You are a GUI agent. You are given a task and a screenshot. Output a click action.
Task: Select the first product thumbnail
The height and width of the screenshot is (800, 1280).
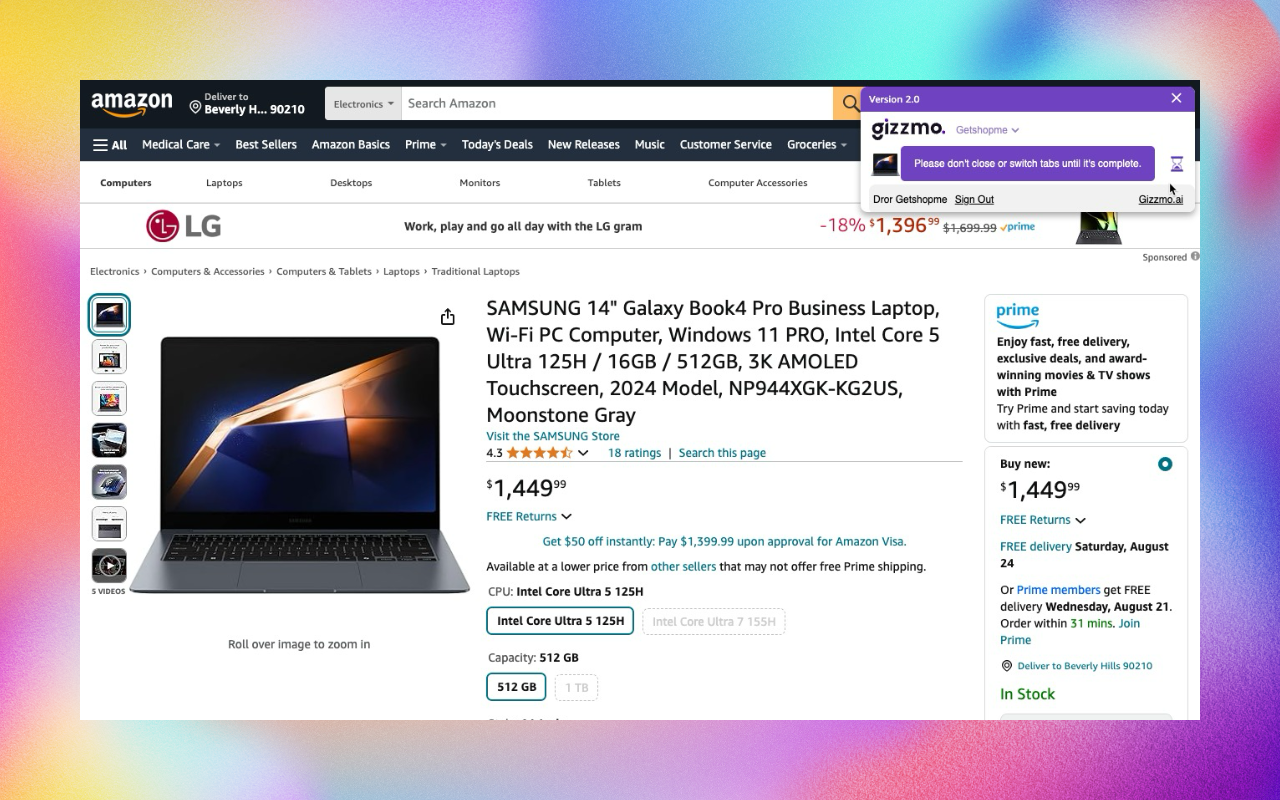pyautogui.click(x=109, y=315)
